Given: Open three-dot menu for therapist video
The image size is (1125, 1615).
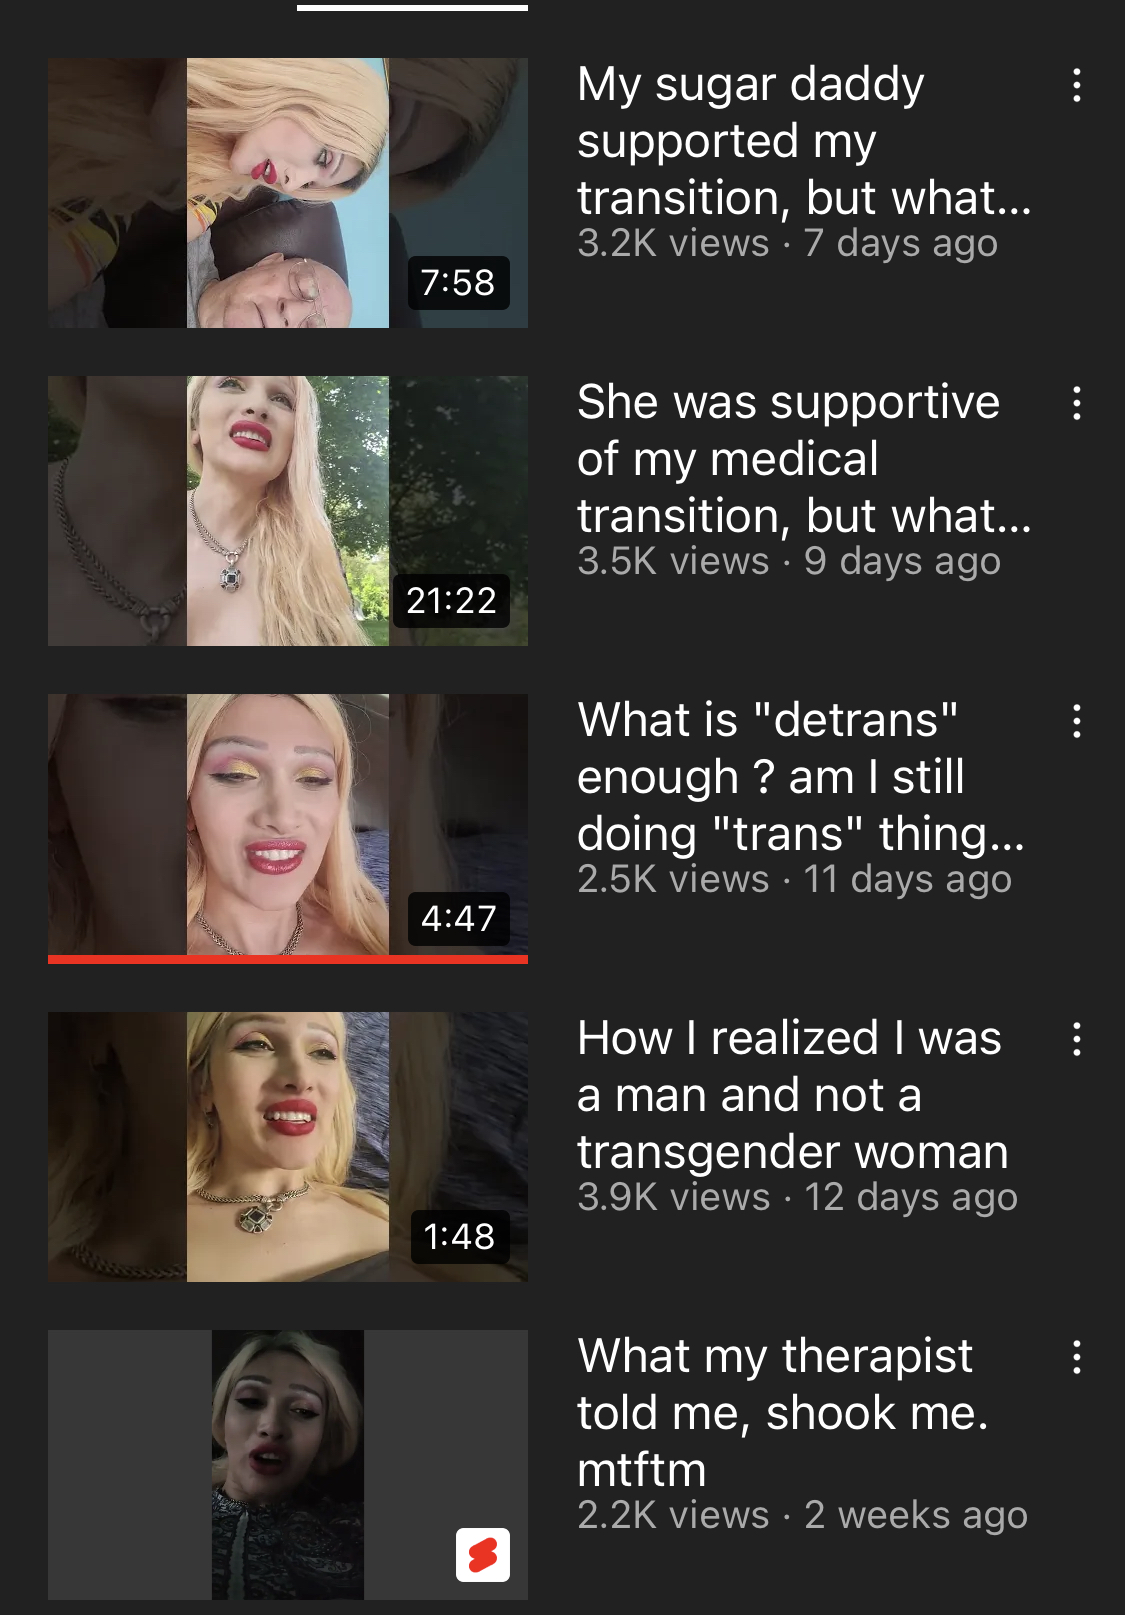Looking at the screenshot, I should [x=1076, y=1357].
